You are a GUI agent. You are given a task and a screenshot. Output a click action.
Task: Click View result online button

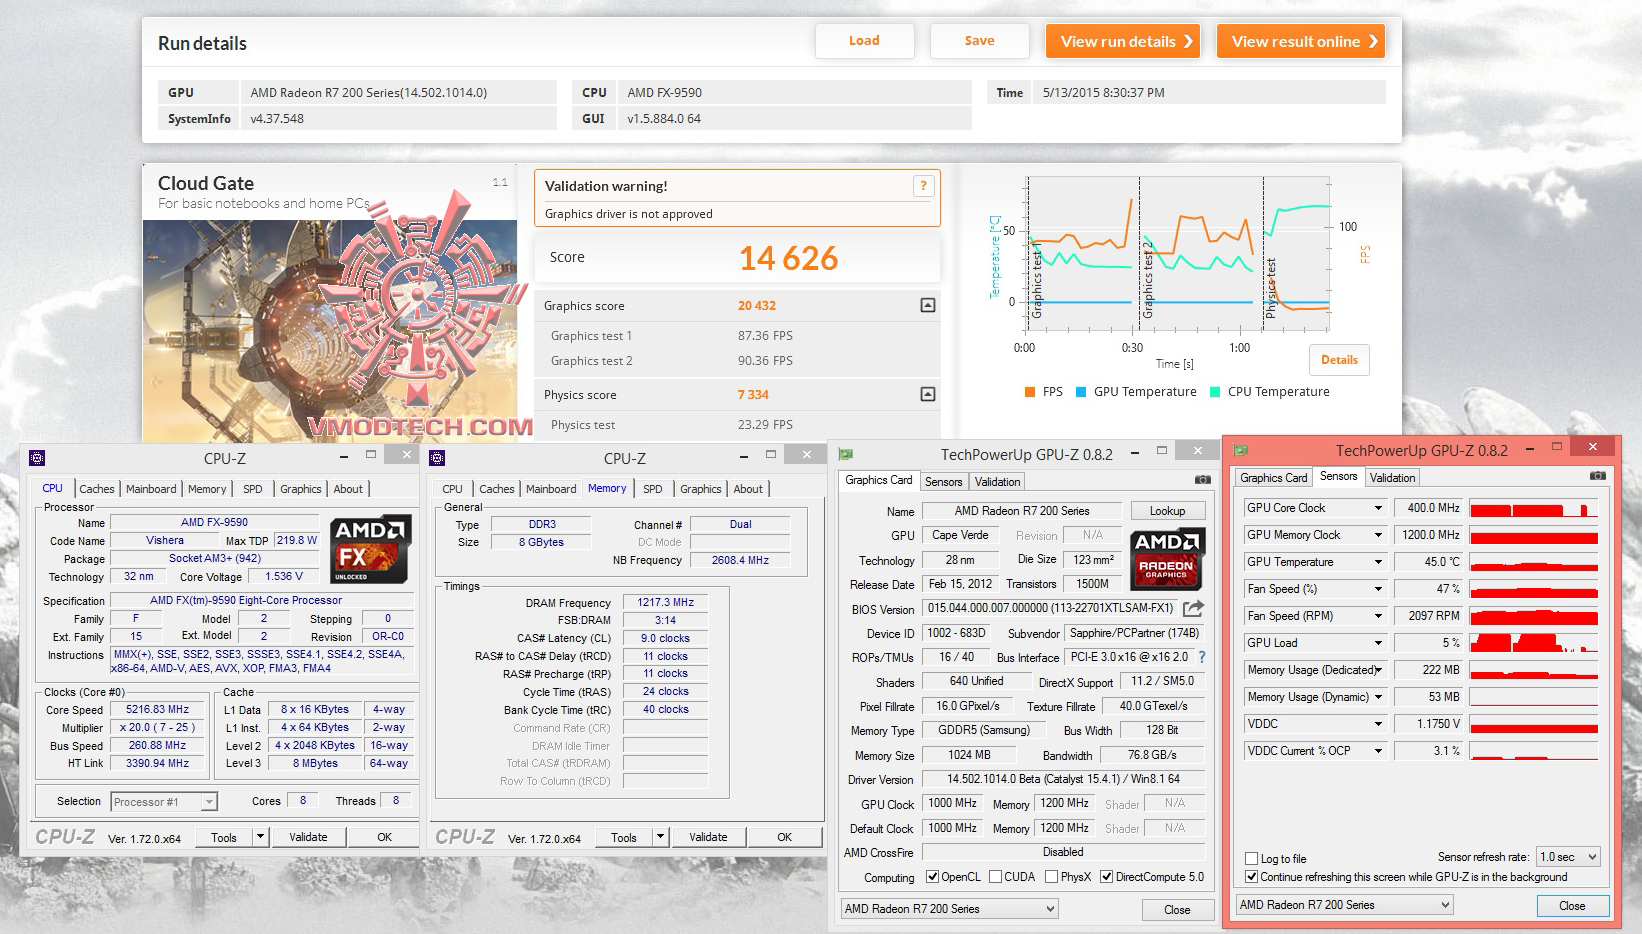(x=1301, y=41)
